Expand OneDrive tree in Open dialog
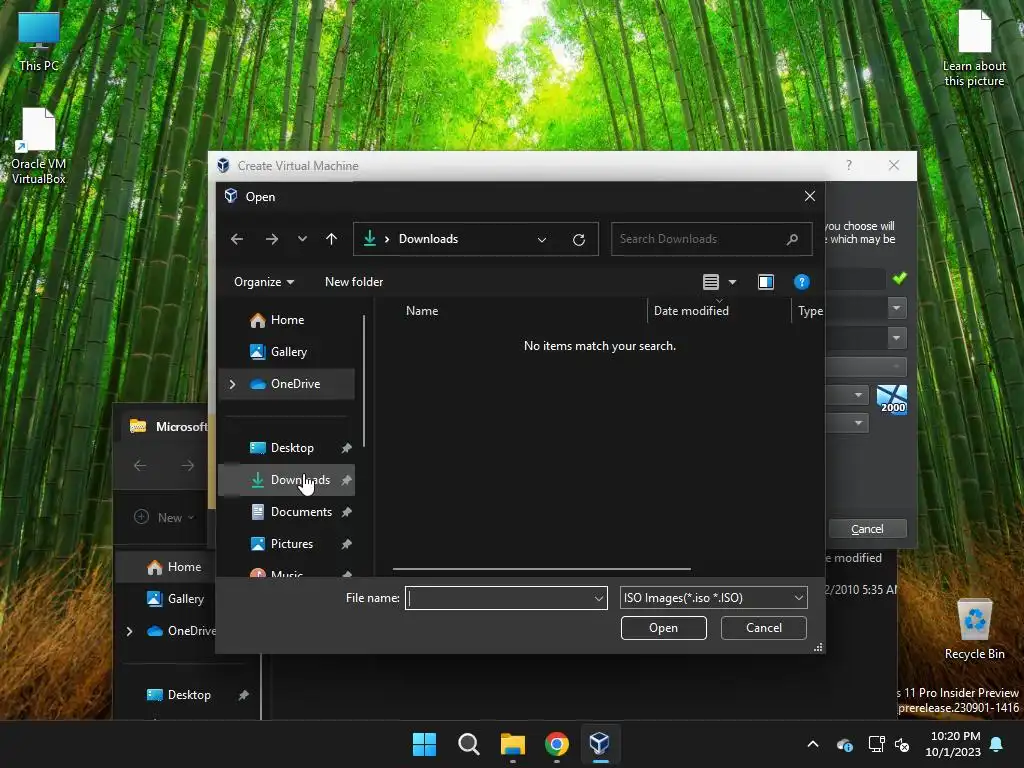The height and width of the screenshot is (768, 1024). coord(232,384)
